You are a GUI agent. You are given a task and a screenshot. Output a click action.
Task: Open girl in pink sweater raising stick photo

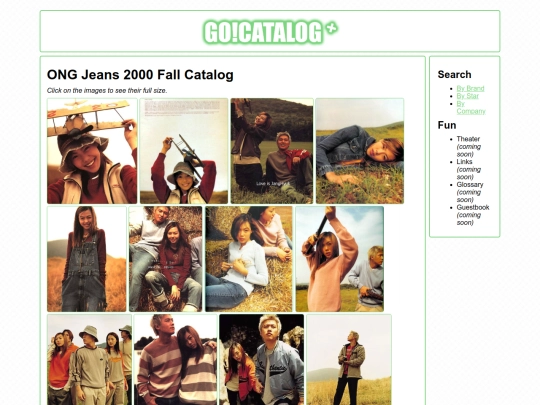[340, 259]
